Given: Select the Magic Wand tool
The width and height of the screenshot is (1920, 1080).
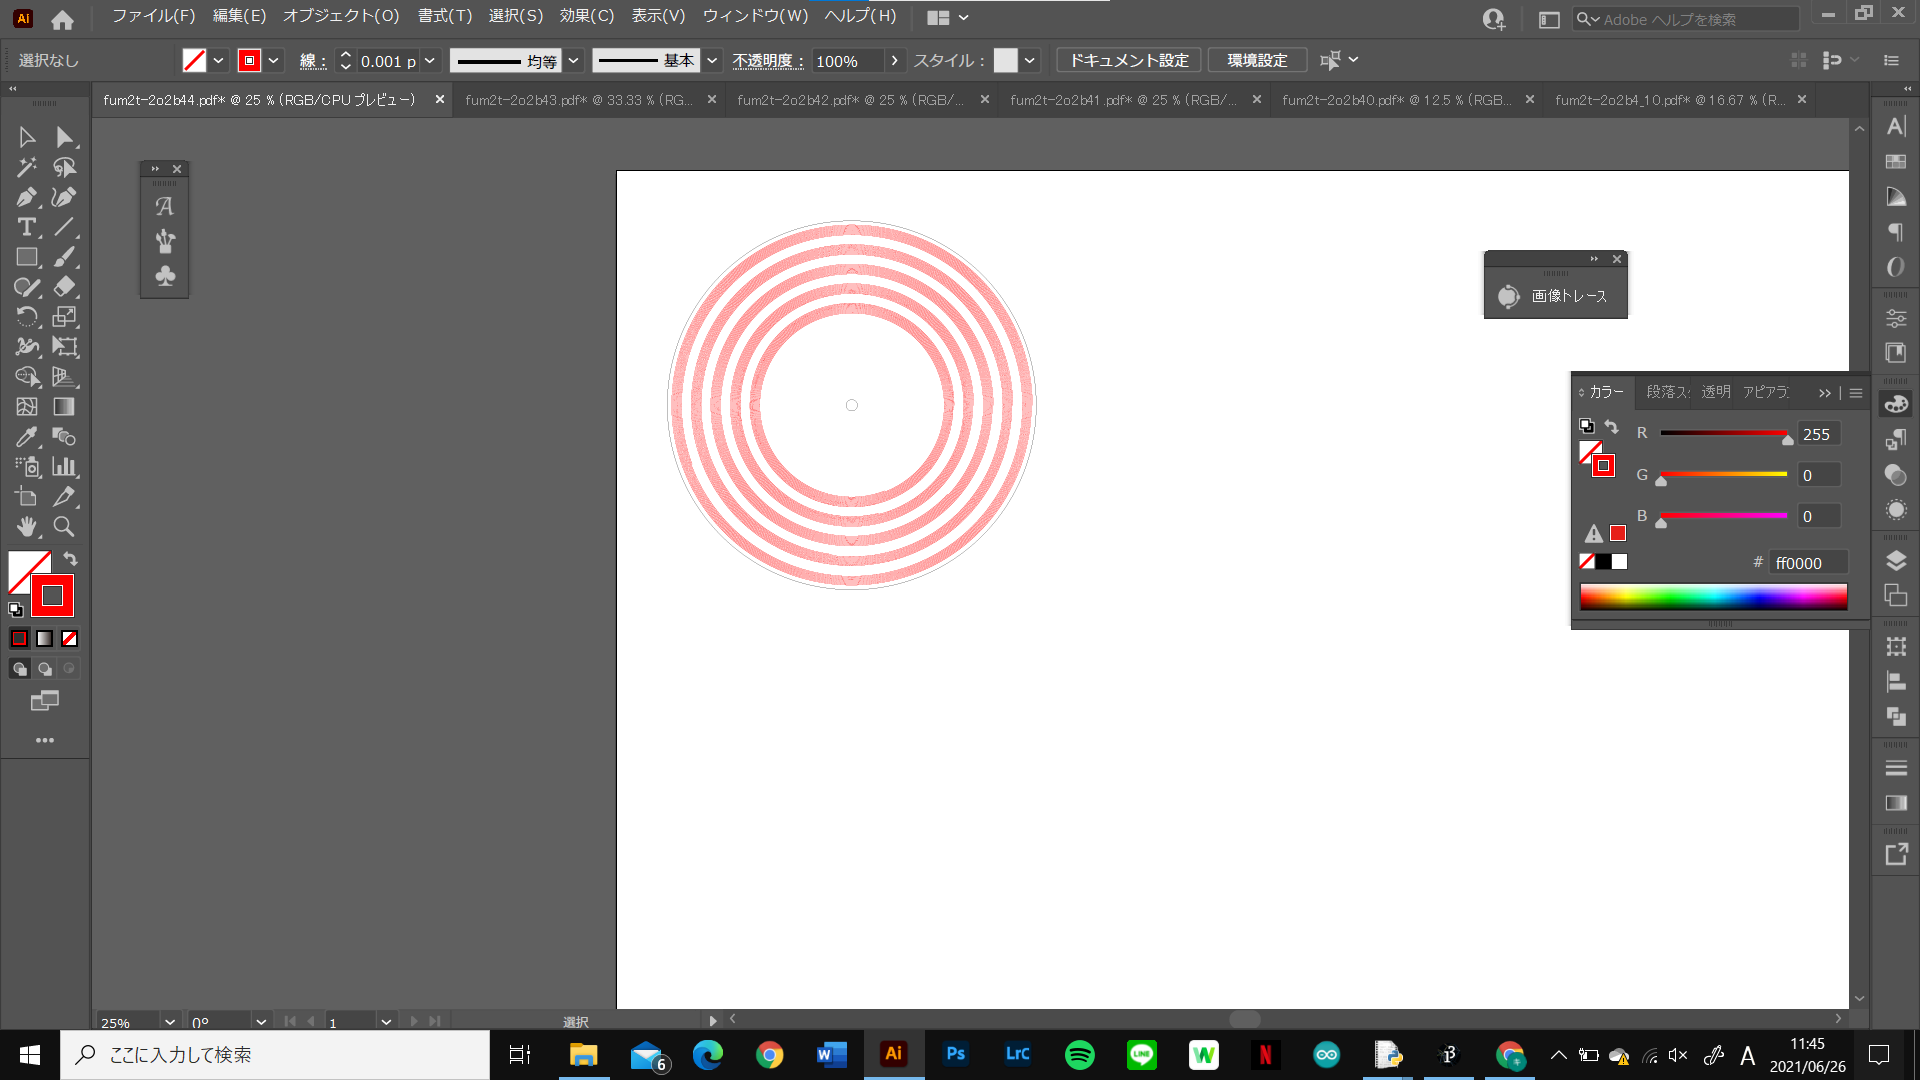Looking at the screenshot, I should point(26,167).
